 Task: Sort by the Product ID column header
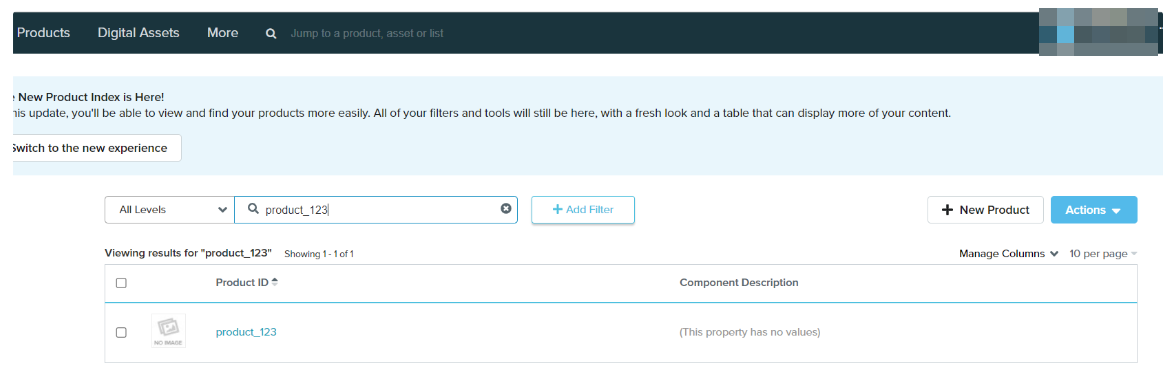pos(247,283)
